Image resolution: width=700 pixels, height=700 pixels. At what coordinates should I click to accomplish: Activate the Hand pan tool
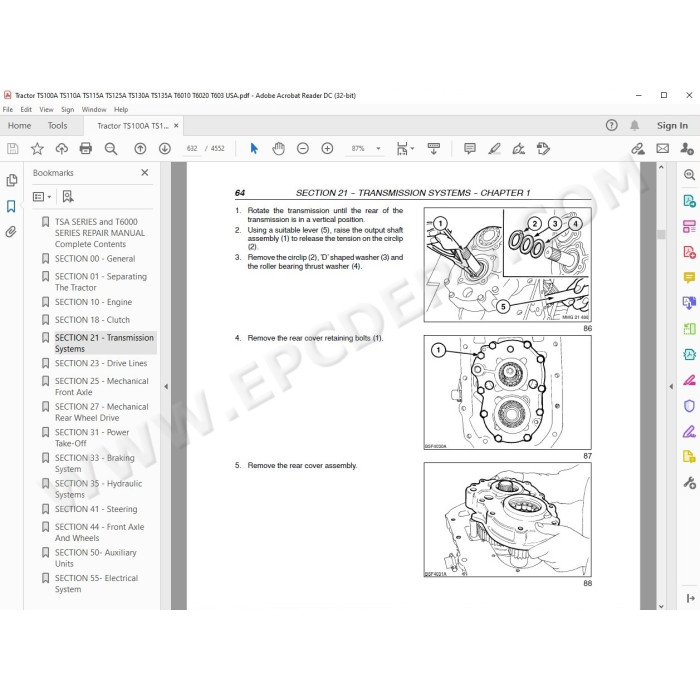[x=279, y=149]
